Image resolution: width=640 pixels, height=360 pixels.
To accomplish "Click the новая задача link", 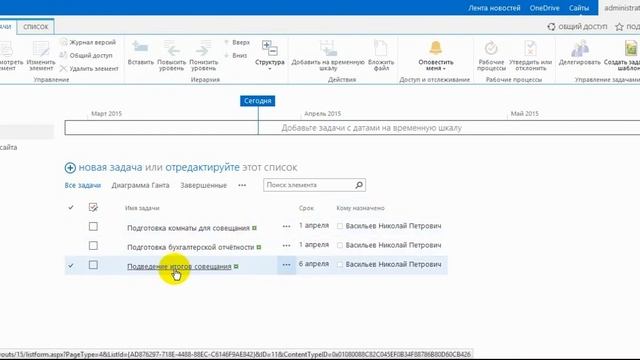I will click(x=110, y=167).
